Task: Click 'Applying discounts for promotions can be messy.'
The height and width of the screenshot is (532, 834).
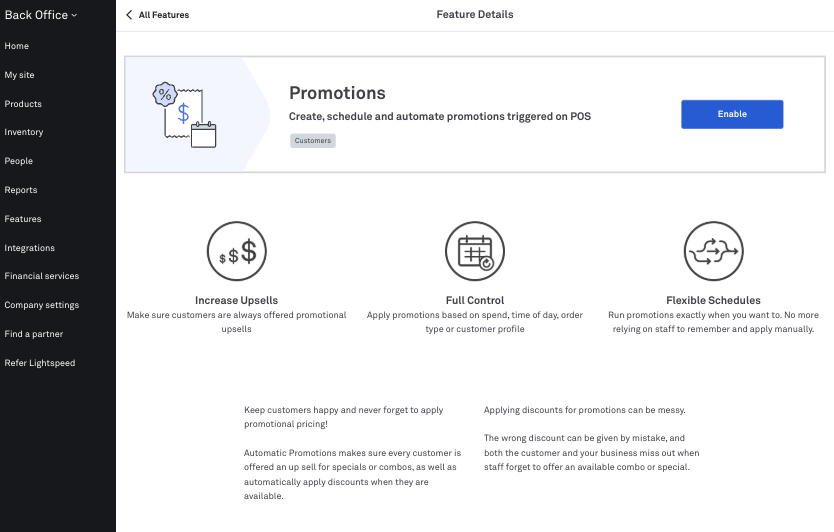Action: point(585,410)
